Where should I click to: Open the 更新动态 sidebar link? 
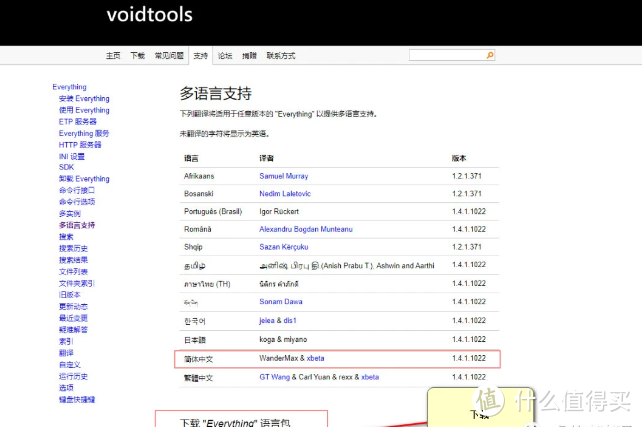point(73,307)
